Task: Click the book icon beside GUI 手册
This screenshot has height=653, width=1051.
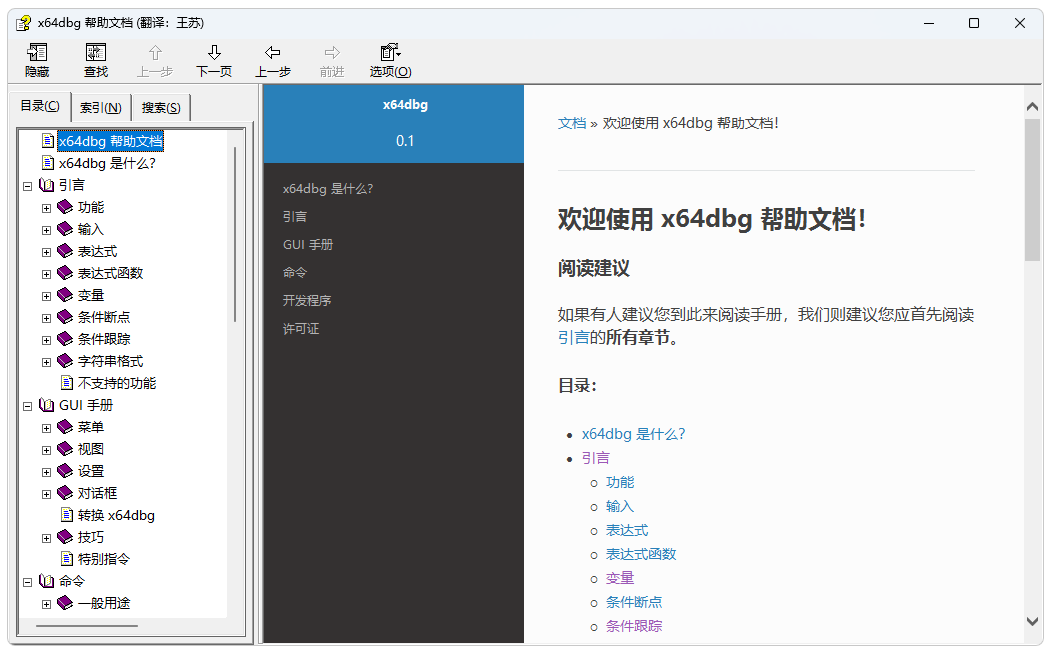Action: point(47,405)
